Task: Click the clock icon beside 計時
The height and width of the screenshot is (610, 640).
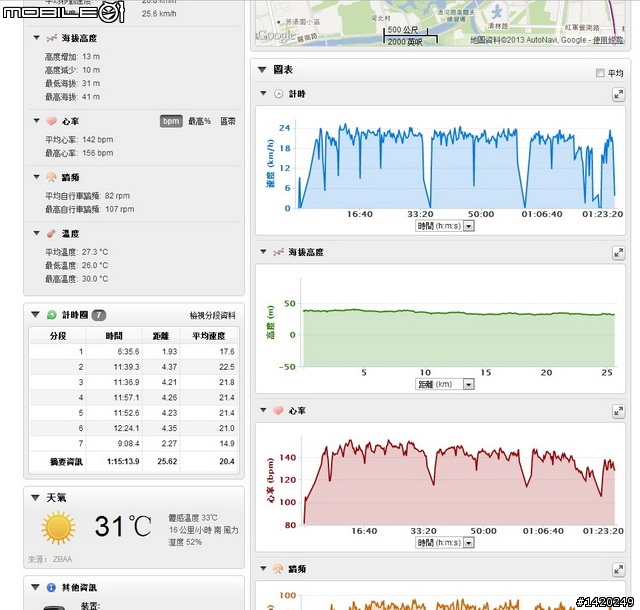Action: [x=278, y=94]
